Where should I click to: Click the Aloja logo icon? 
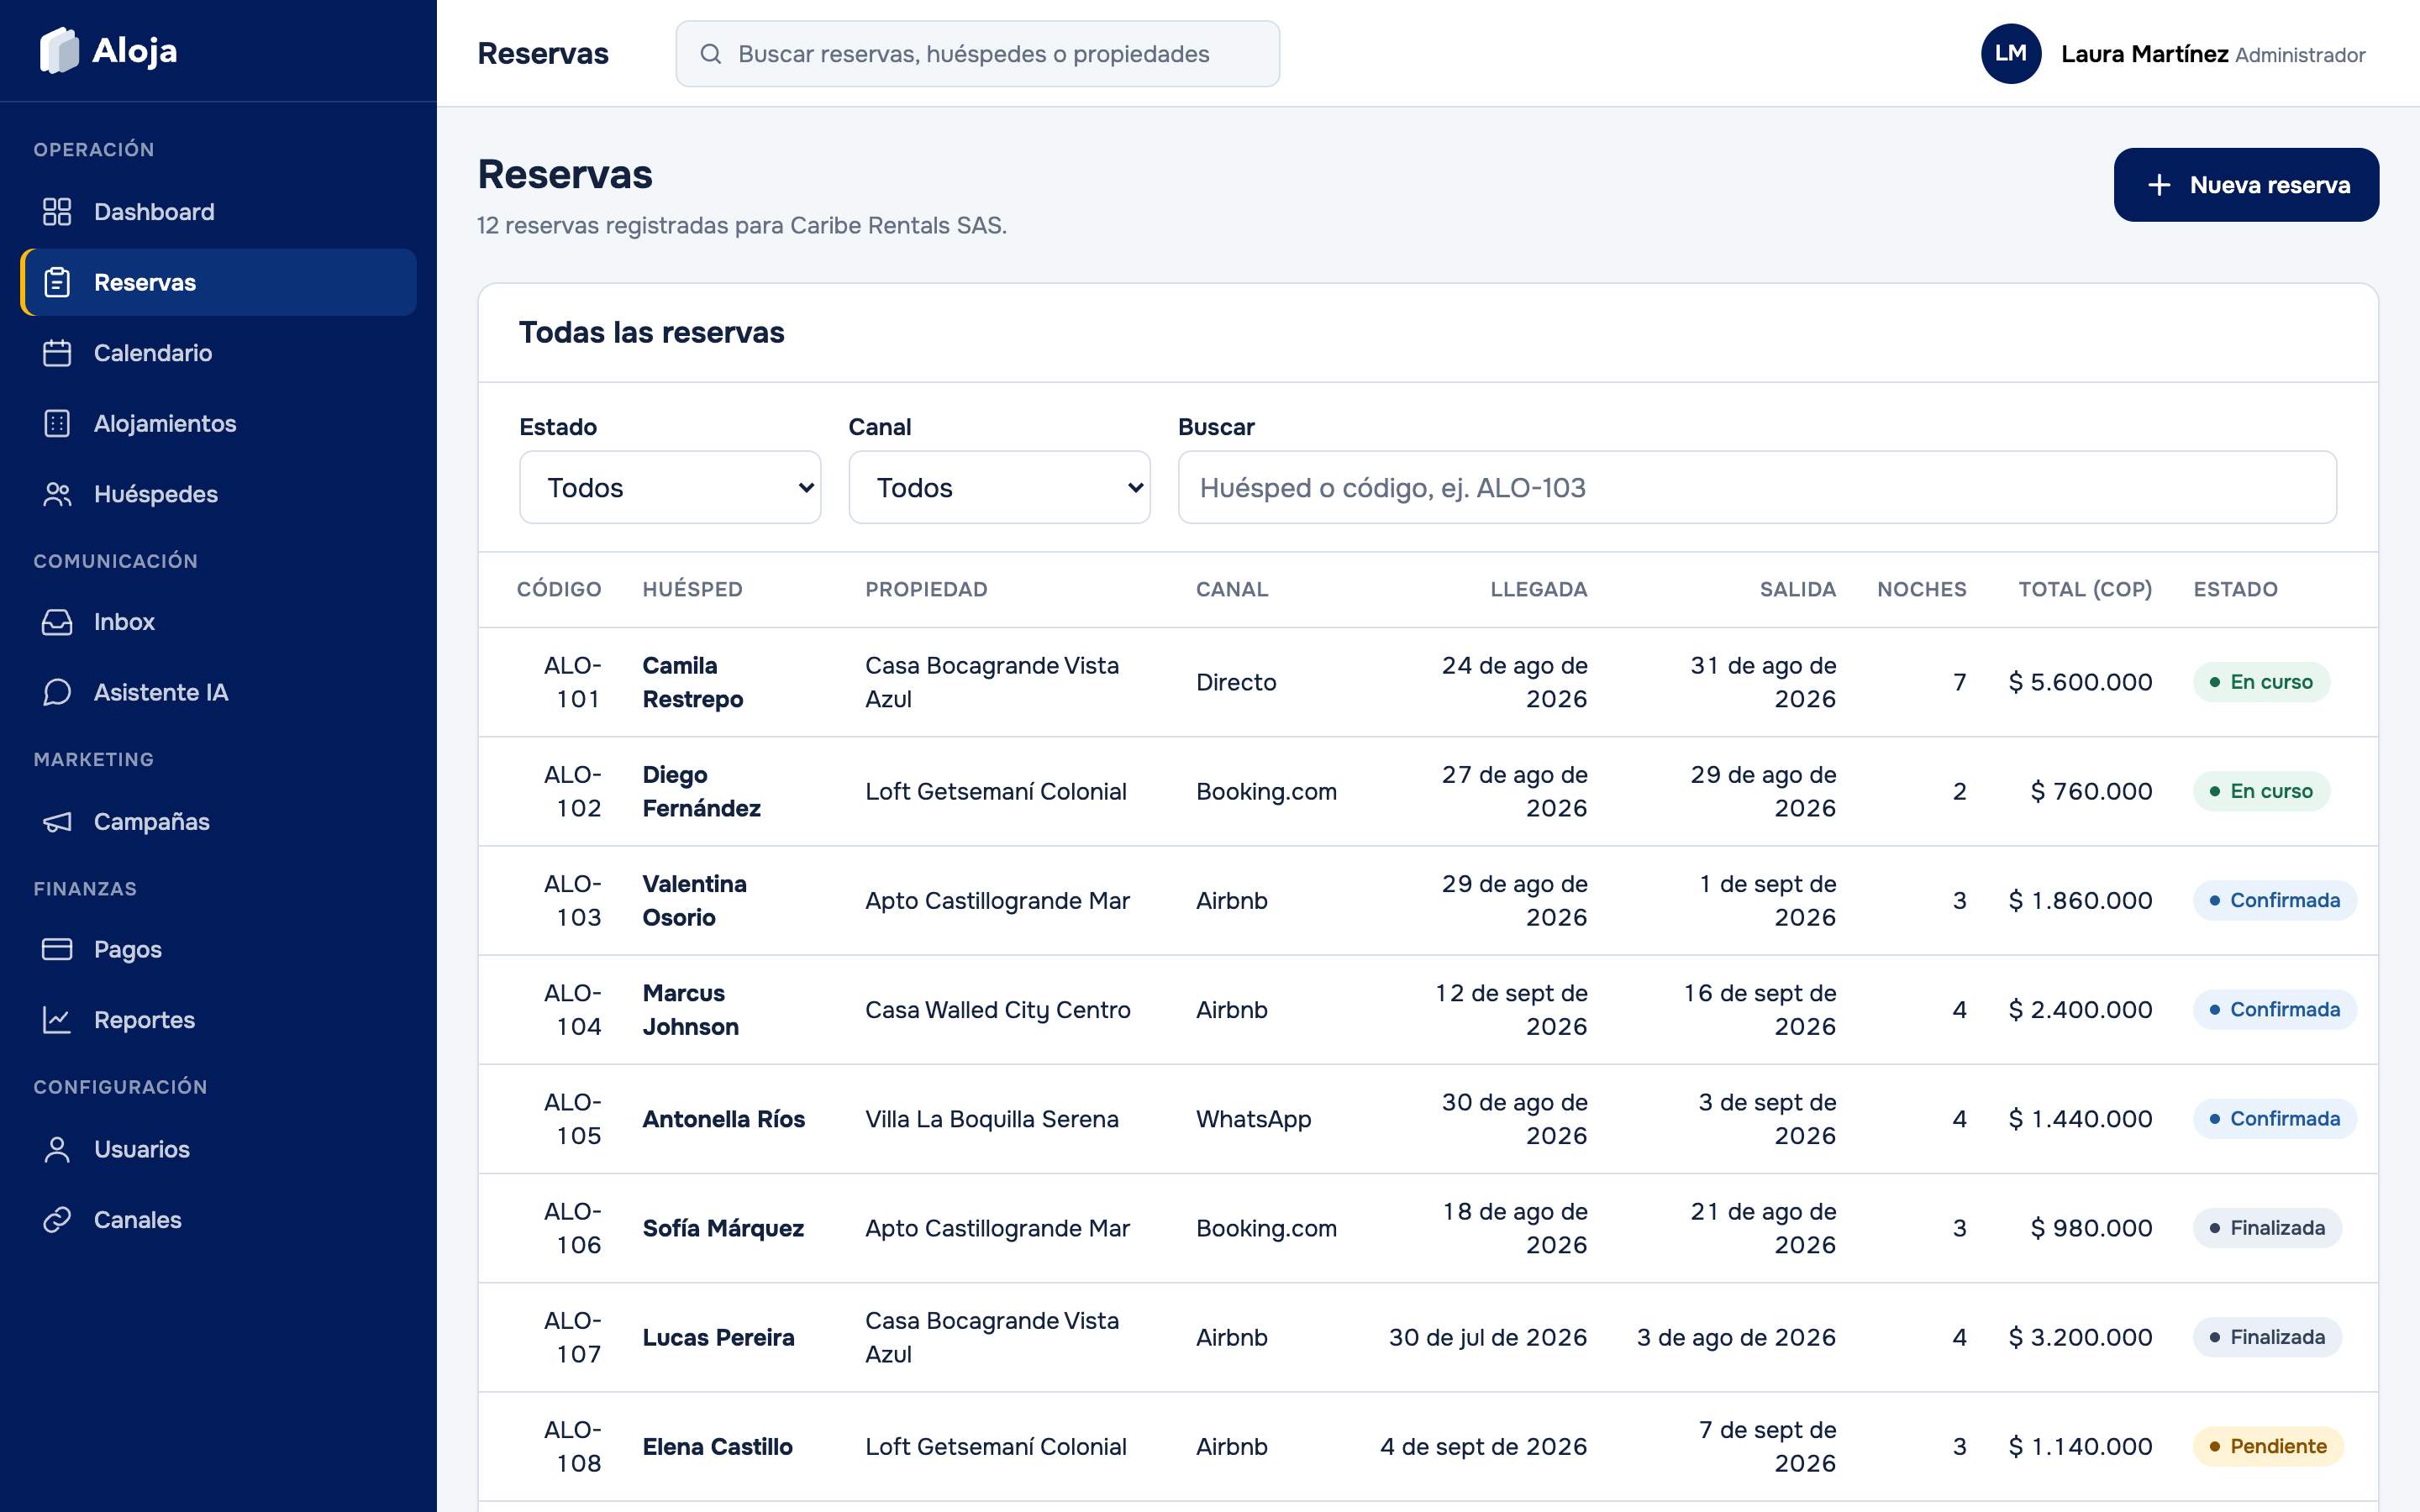point(59,50)
